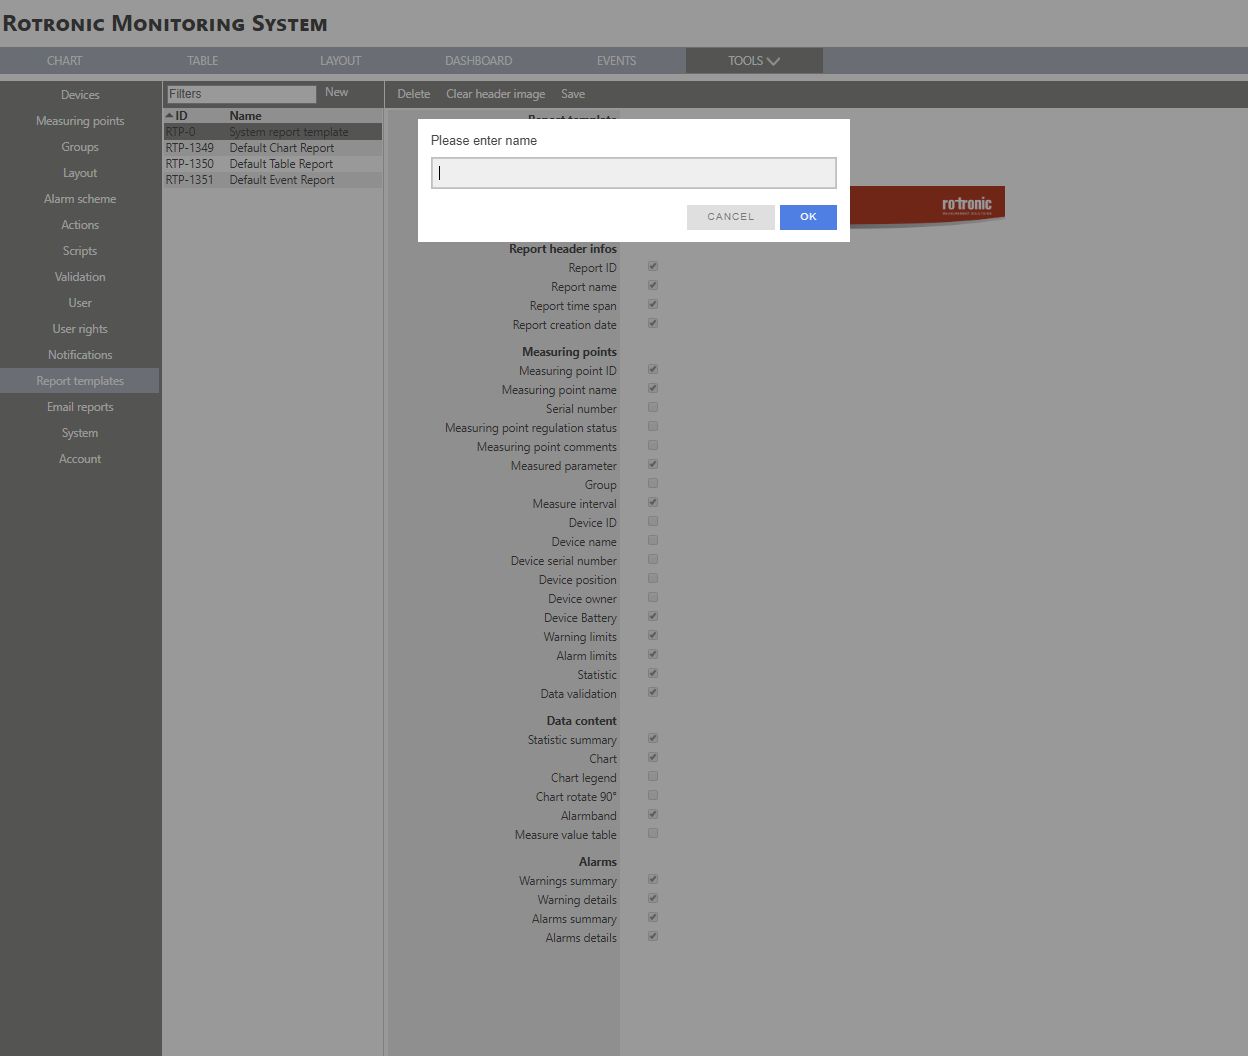Toggle Alarm limits checkbox
The height and width of the screenshot is (1056, 1248).
coord(653,655)
